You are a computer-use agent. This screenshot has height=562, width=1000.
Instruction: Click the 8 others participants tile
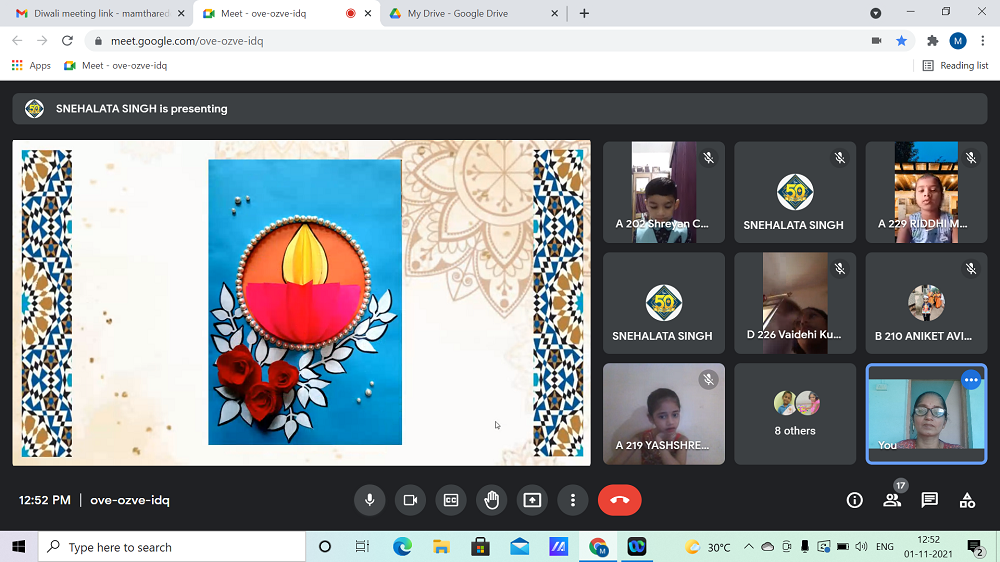[x=795, y=414]
